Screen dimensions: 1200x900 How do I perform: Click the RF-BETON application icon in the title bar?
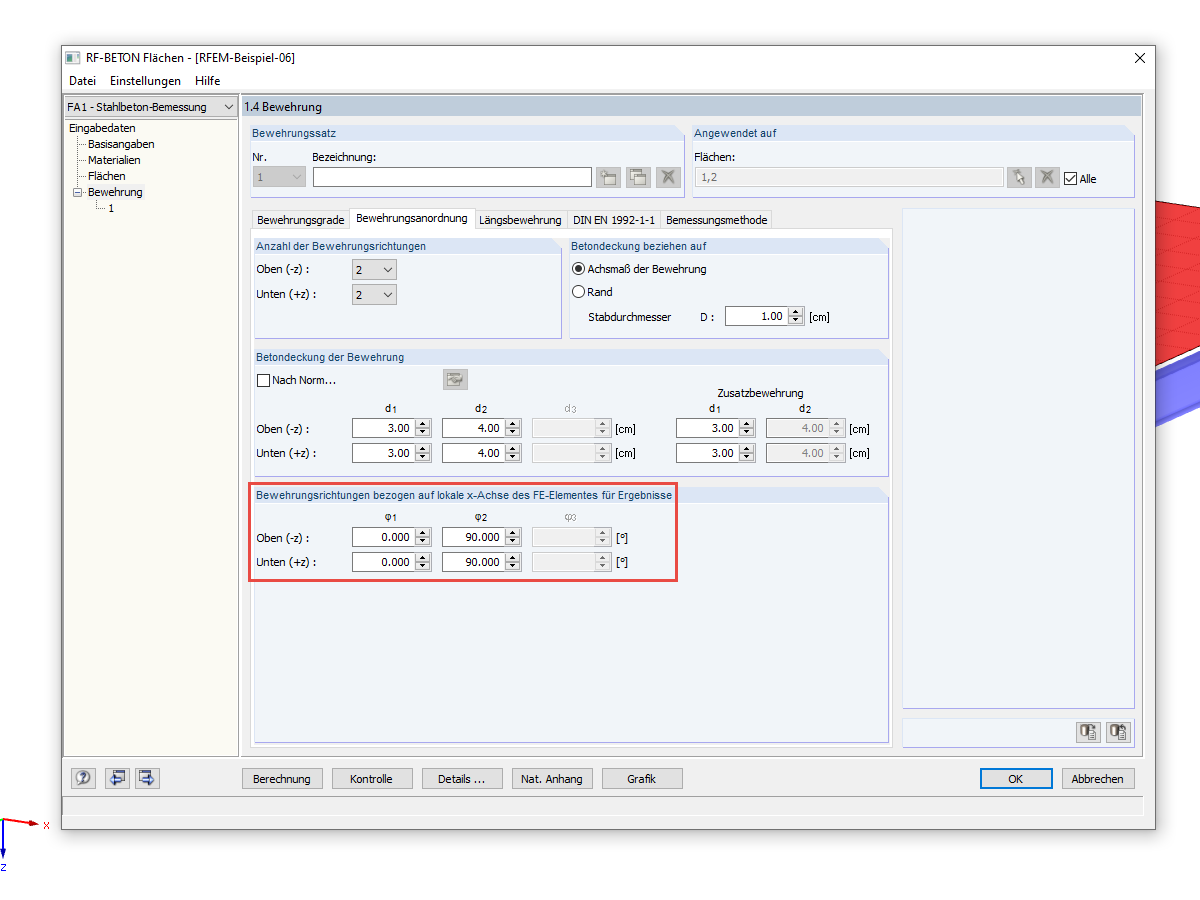coord(73,58)
